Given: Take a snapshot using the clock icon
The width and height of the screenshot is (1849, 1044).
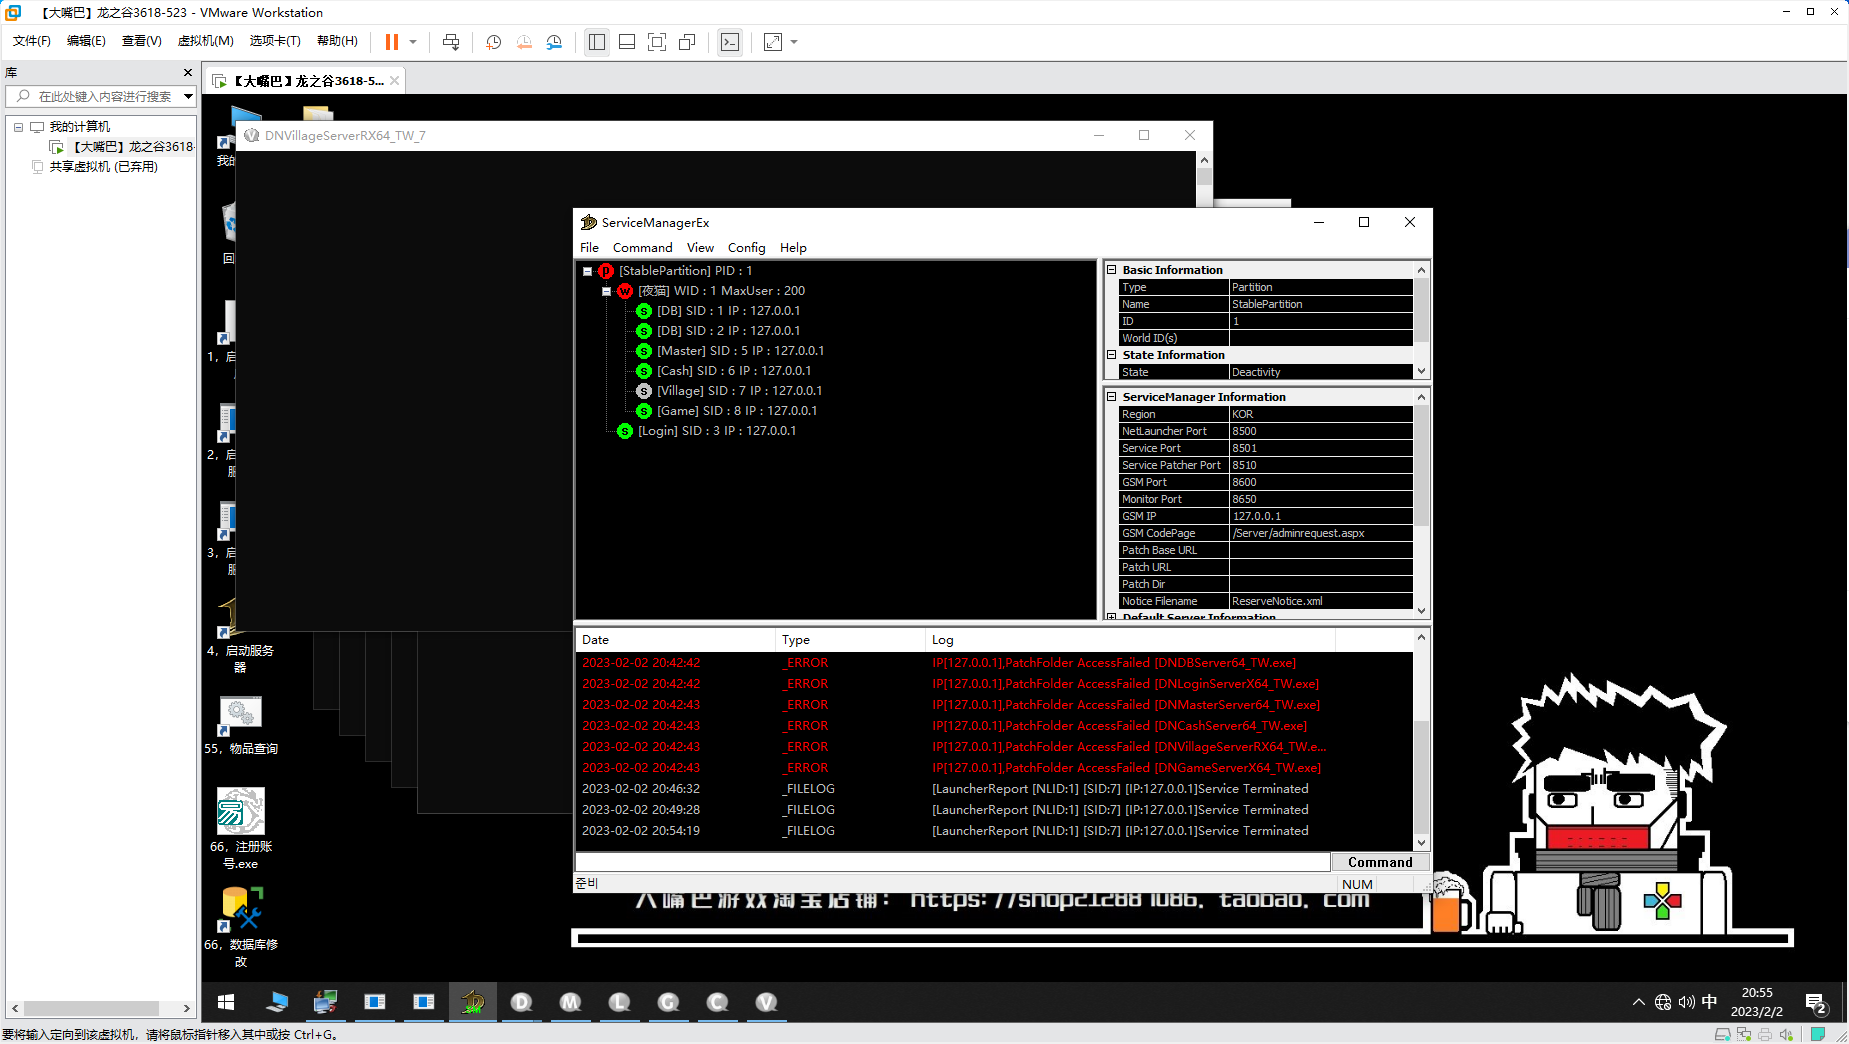Looking at the screenshot, I should 493,42.
